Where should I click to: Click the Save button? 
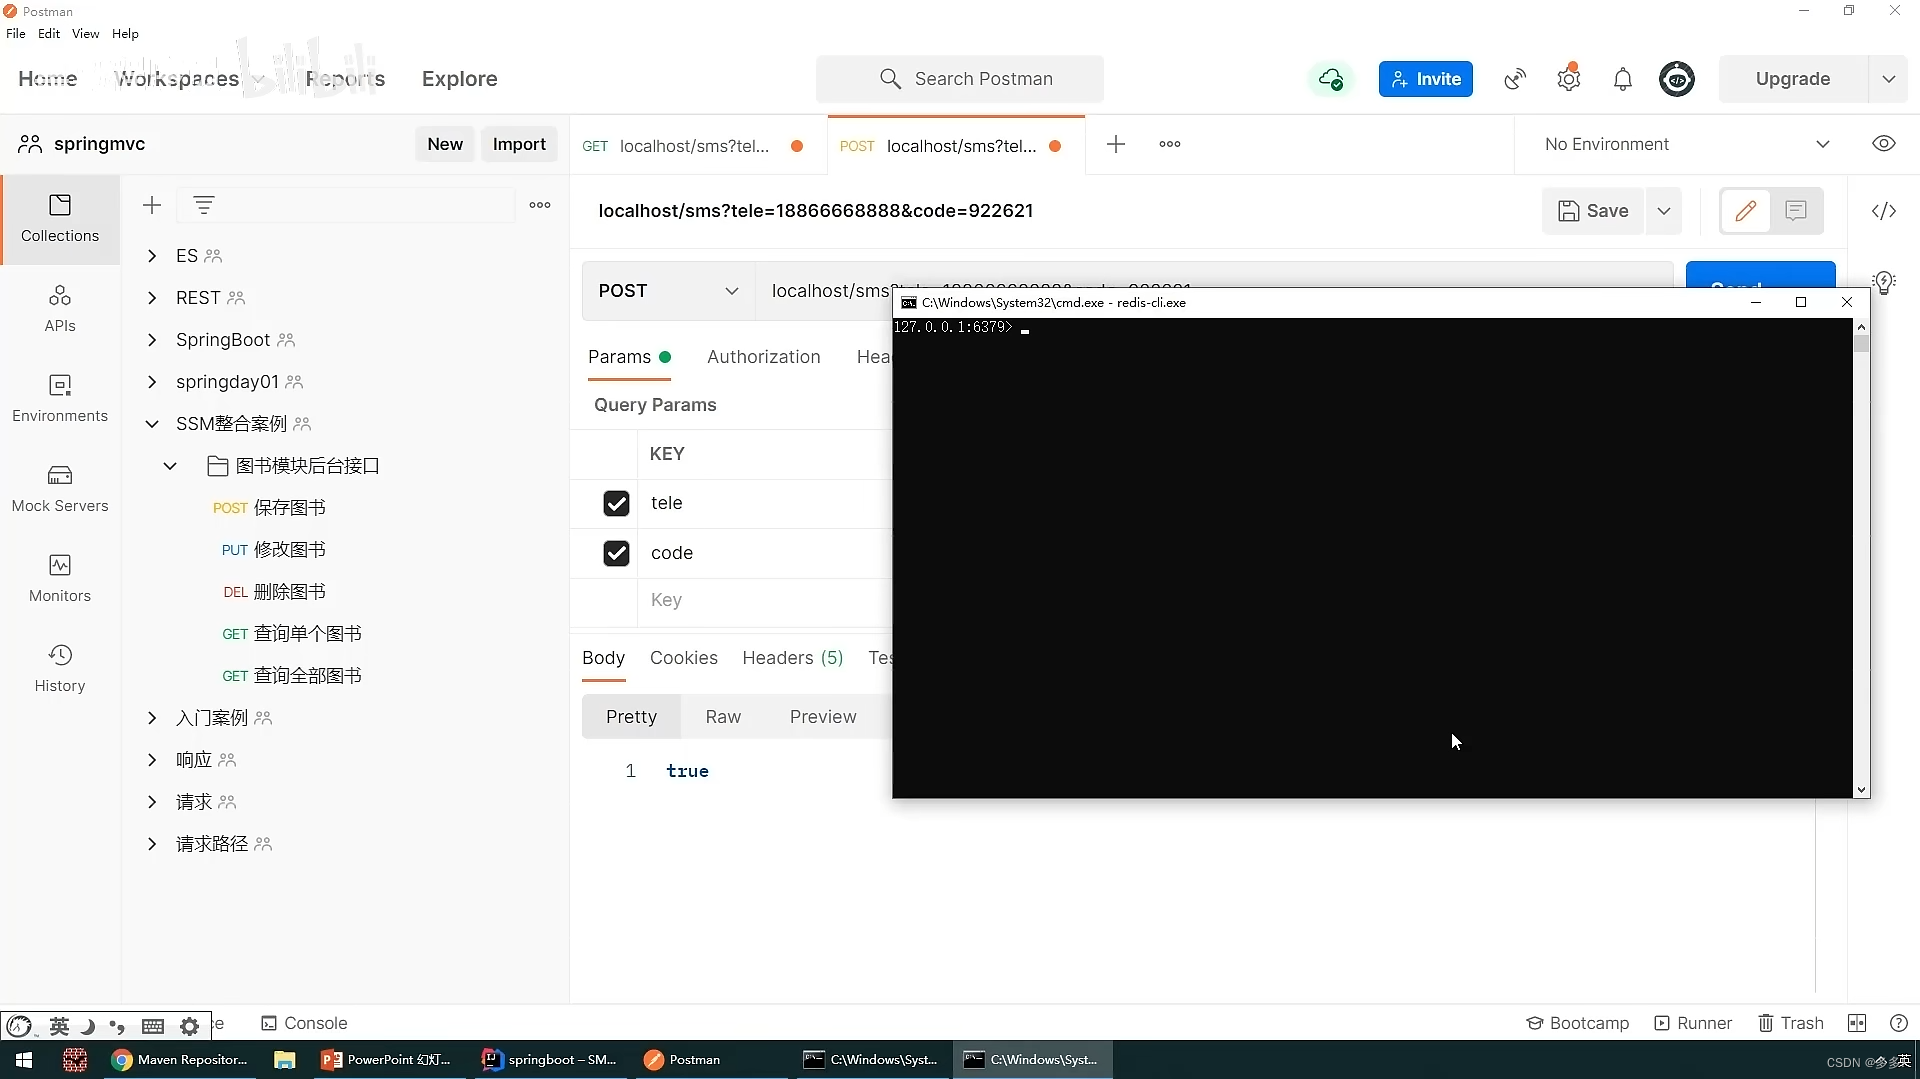(x=1593, y=211)
